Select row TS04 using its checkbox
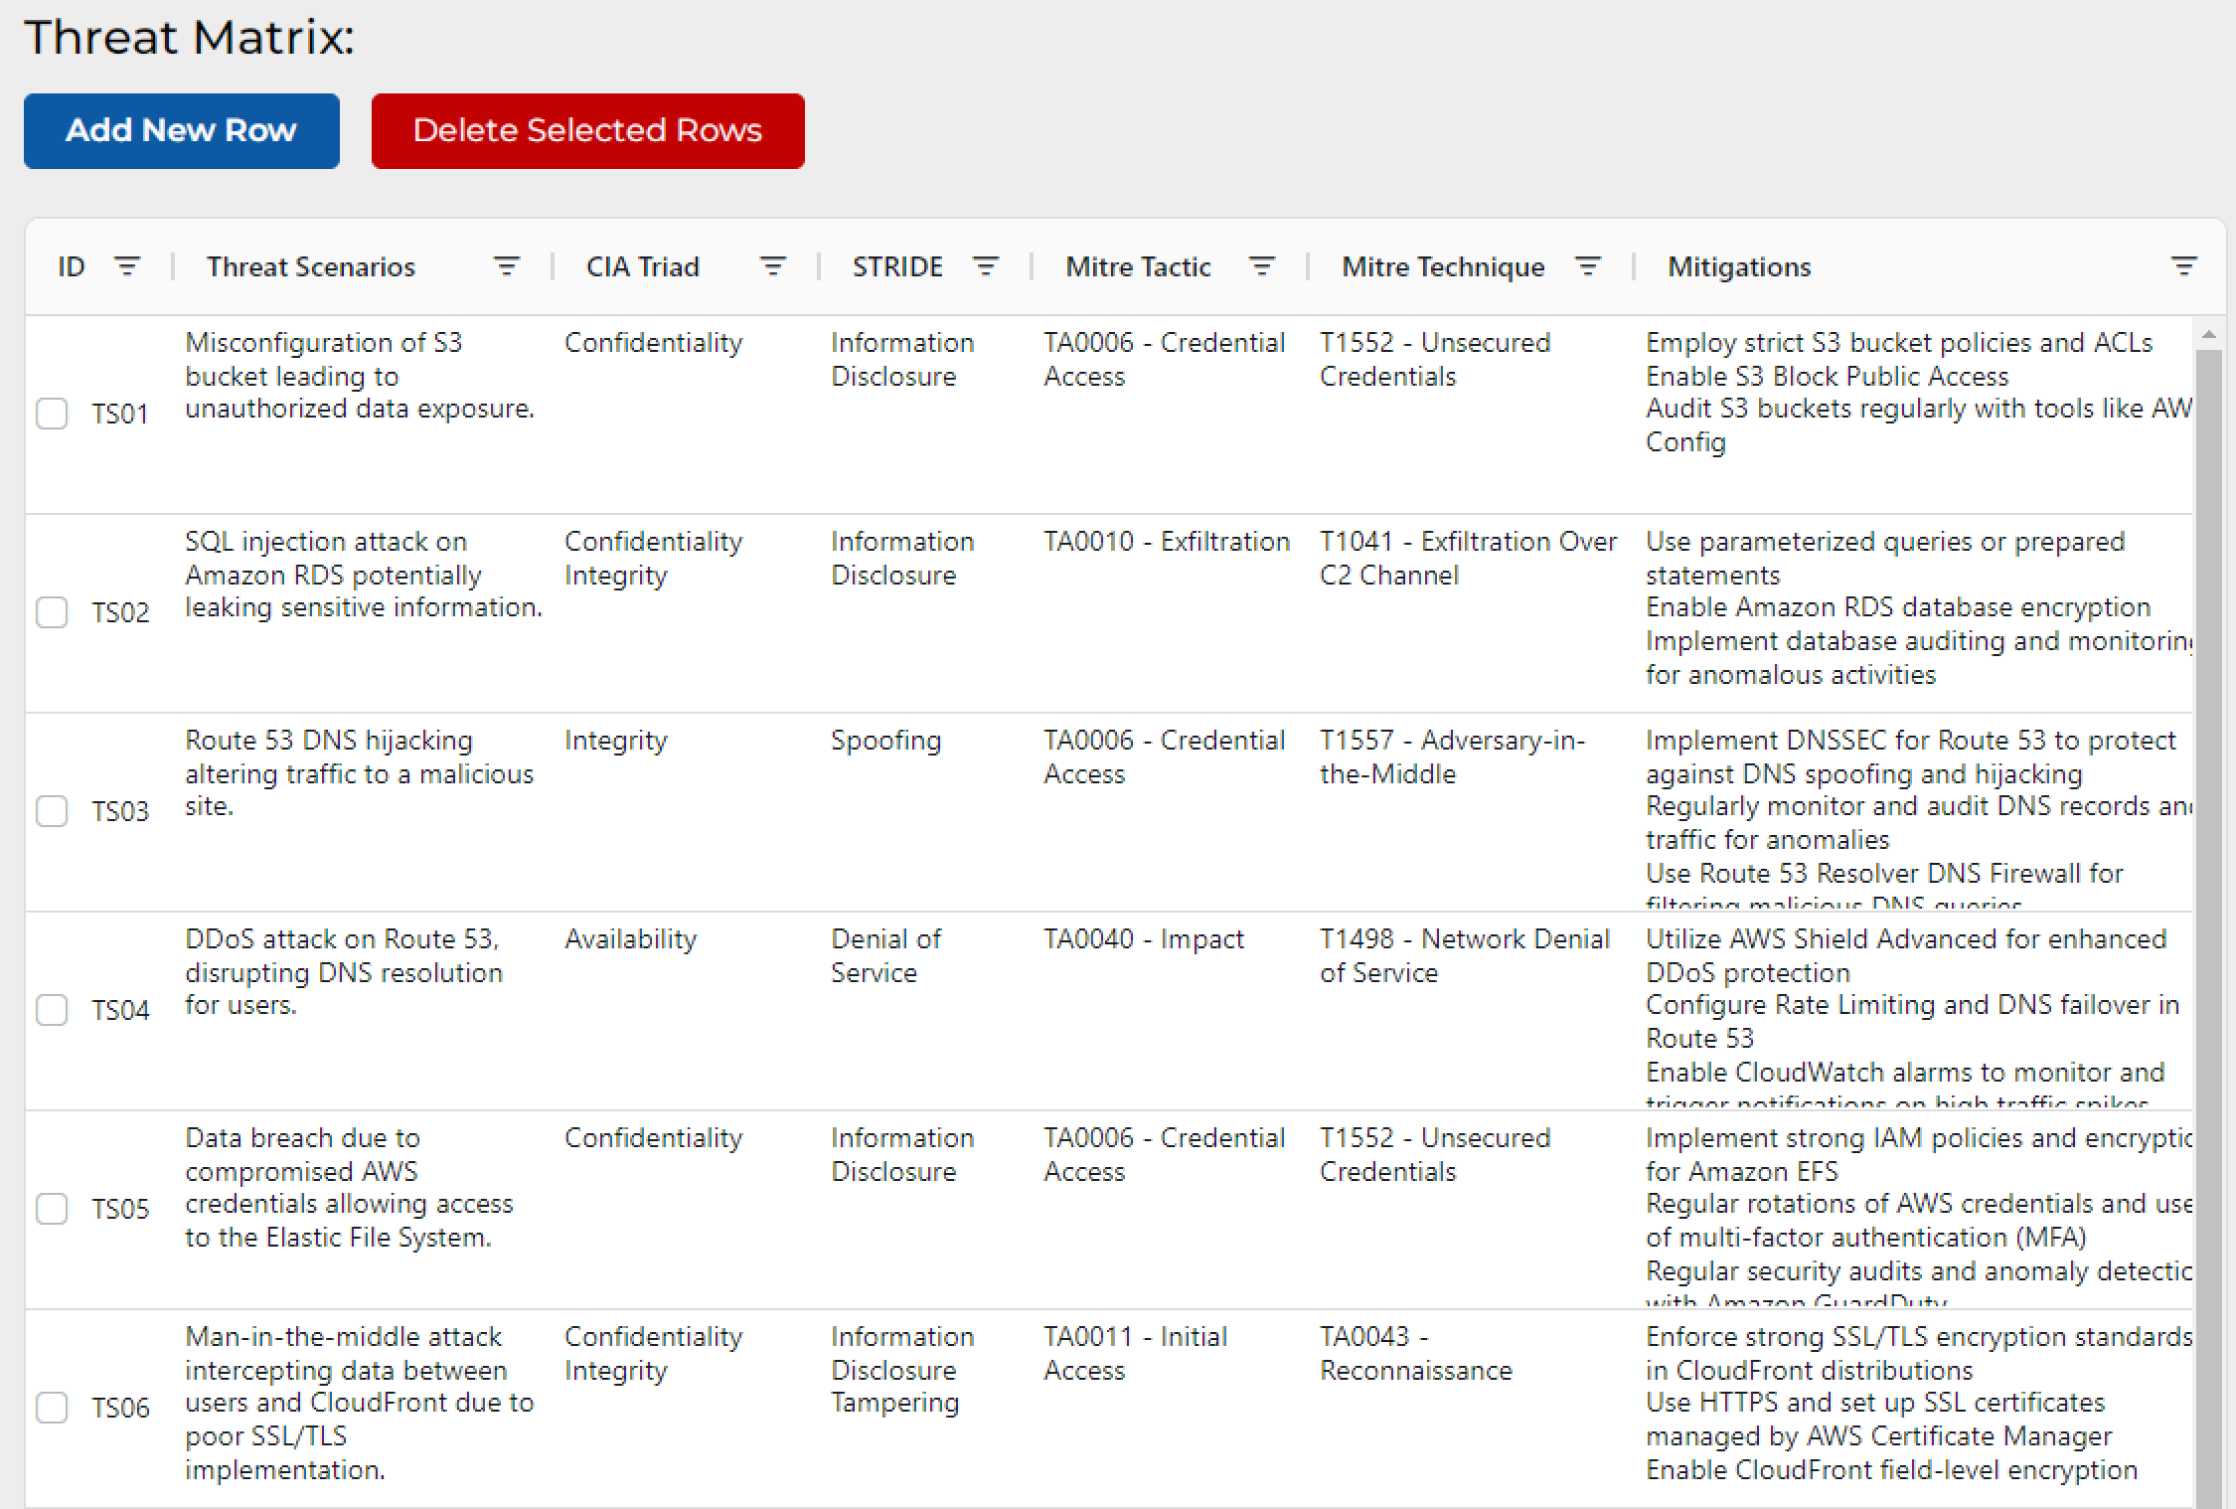Screen dimensions: 2236x1509 pos(52,1010)
